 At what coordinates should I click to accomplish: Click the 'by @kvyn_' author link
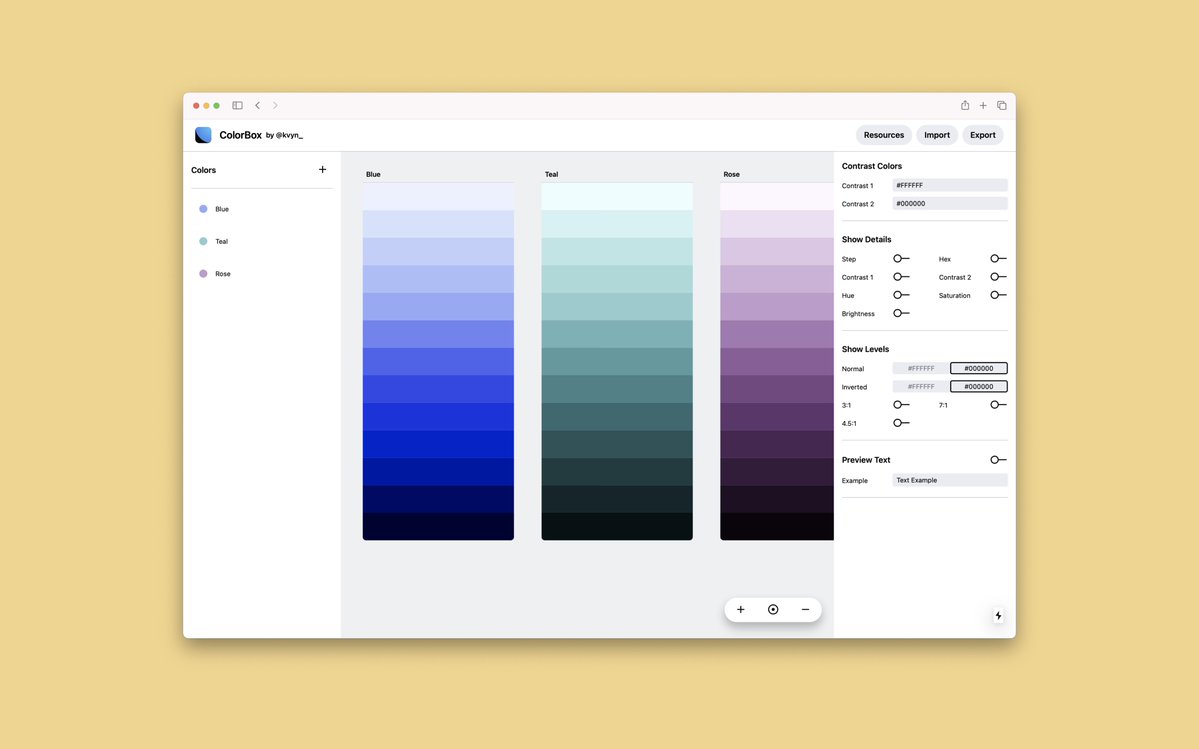[x=284, y=135]
